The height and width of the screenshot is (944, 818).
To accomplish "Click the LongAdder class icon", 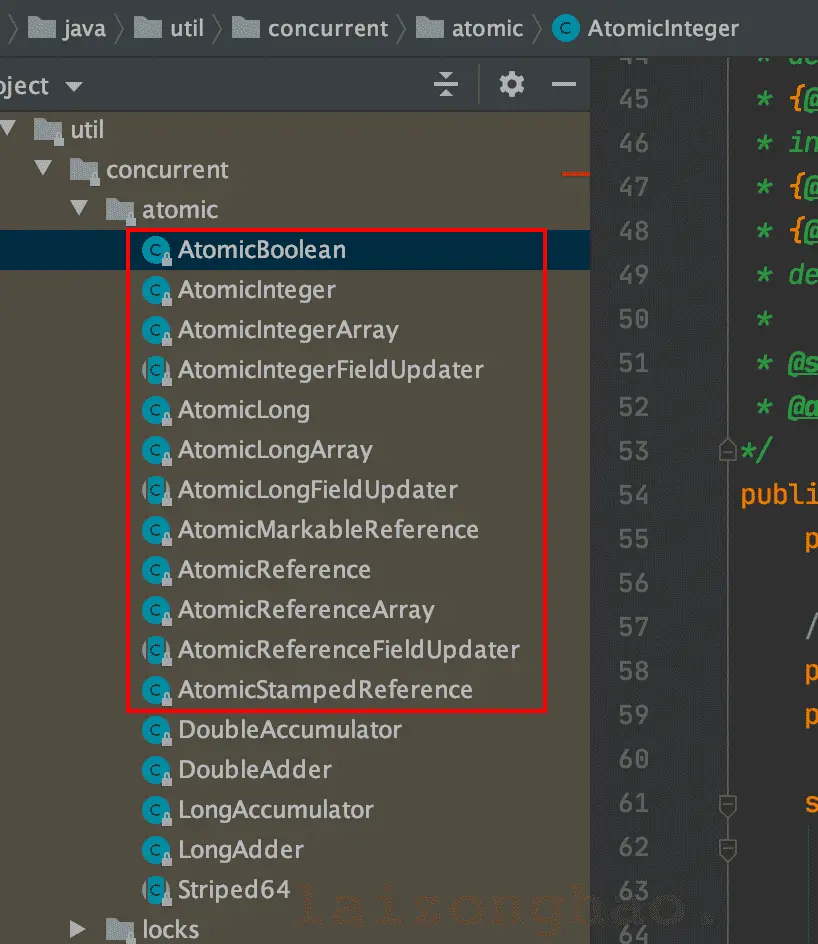I will tap(156, 850).
